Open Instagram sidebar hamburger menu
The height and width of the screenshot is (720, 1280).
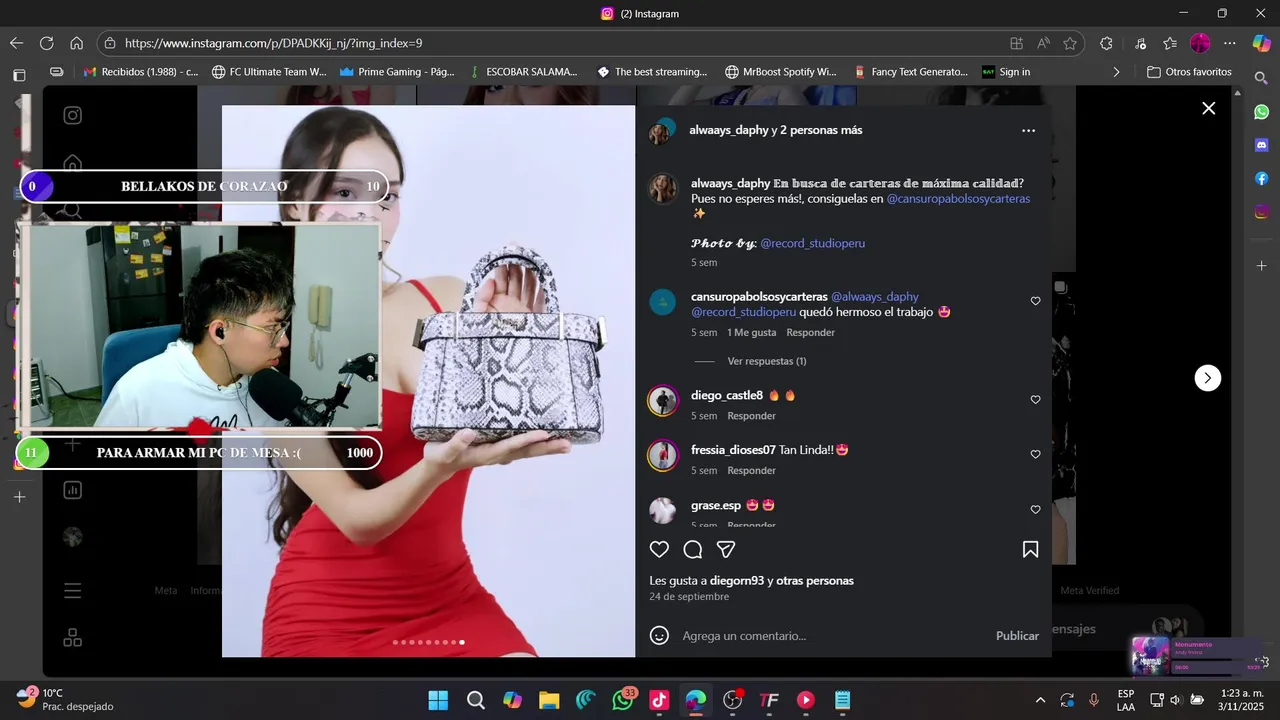73,591
